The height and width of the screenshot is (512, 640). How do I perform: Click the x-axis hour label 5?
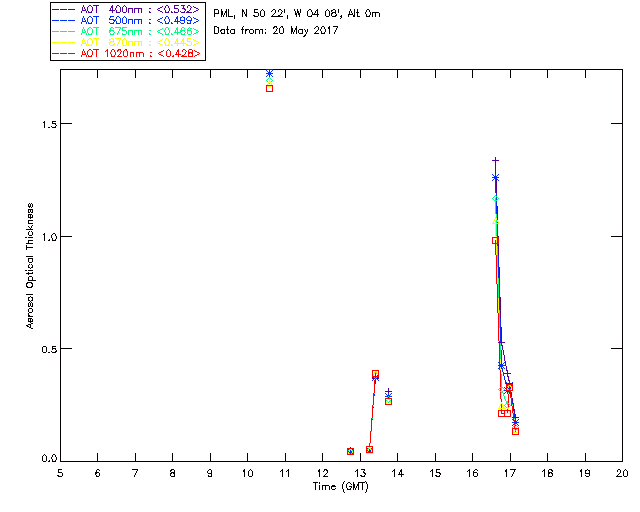pos(60,473)
